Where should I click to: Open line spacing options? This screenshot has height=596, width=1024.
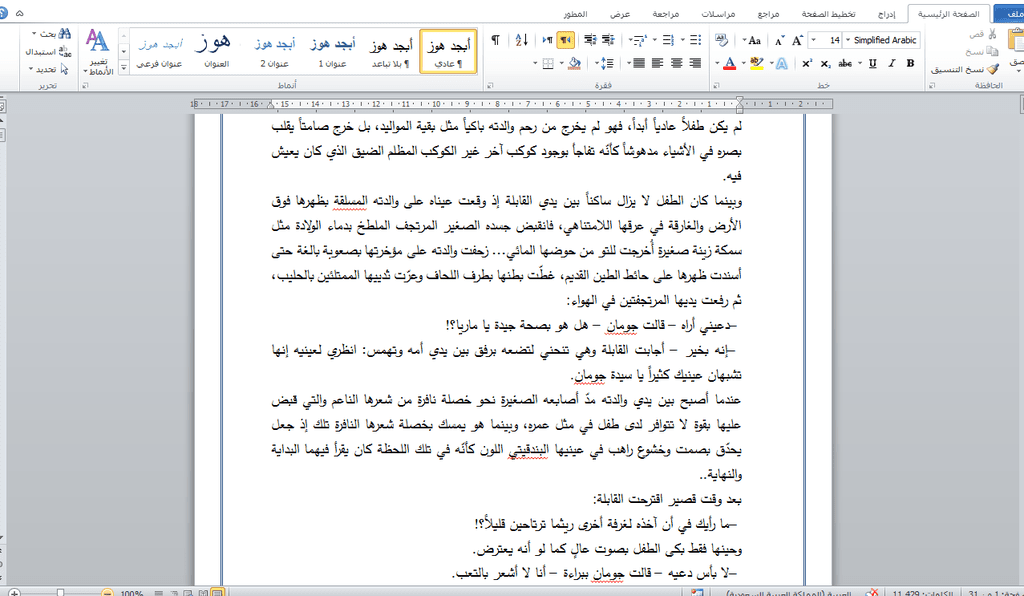click(x=607, y=63)
